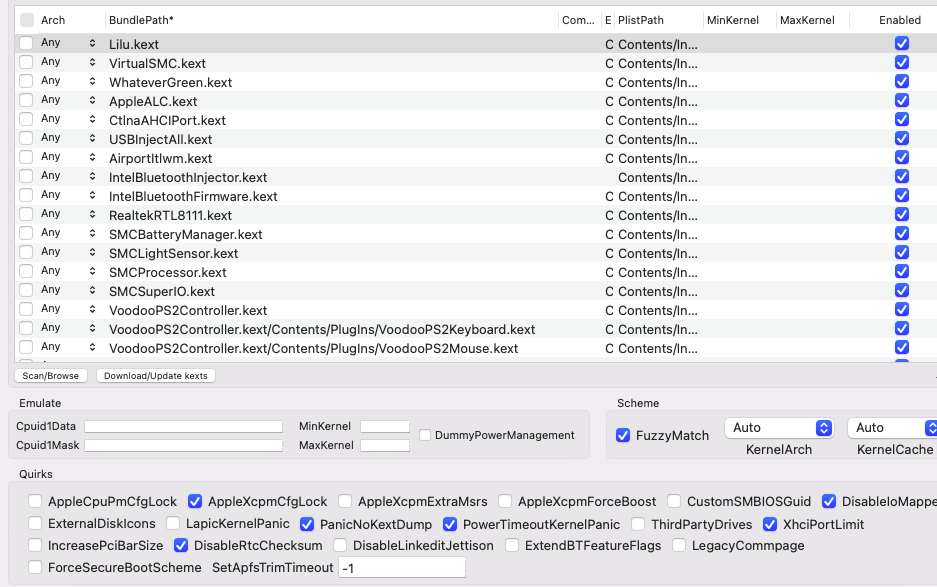Uncheck the XhciPortLimit quirk
The height and width of the screenshot is (587, 937).
tap(770, 524)
